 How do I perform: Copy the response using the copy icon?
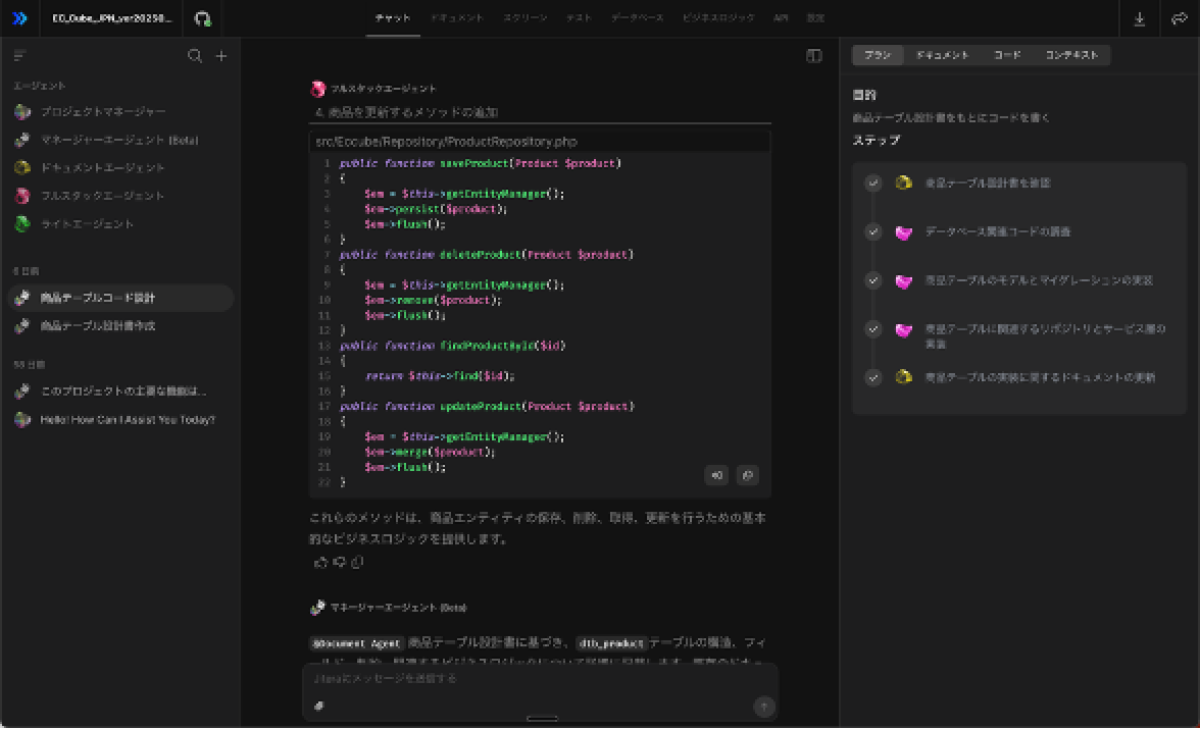point(357,562)
